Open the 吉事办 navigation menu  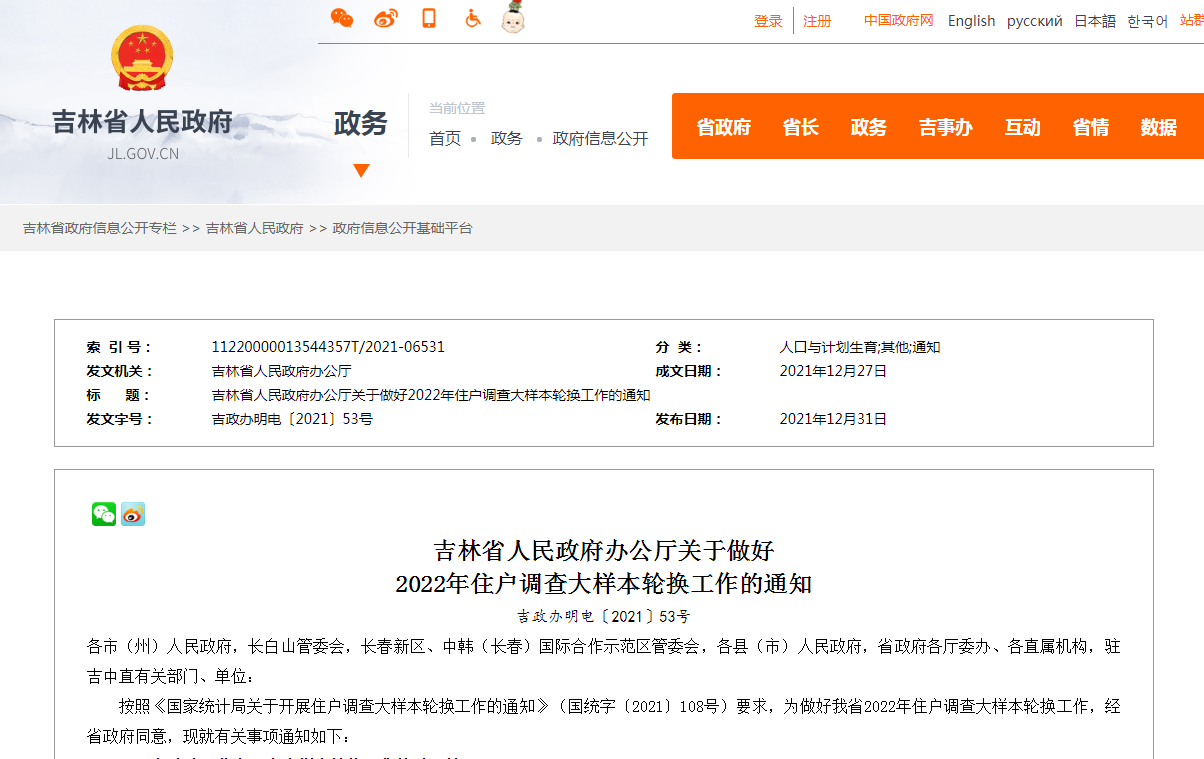pos(945,126)
